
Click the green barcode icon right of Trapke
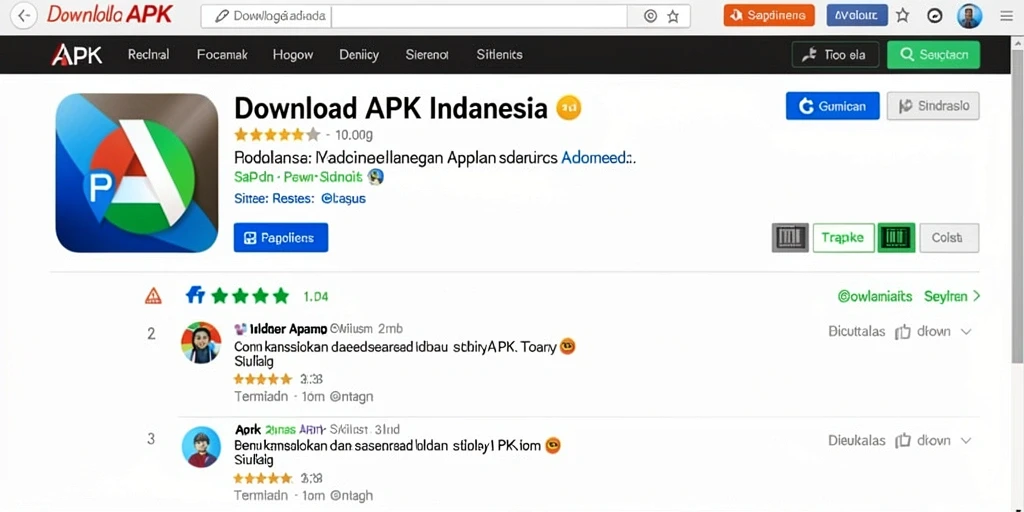click(897, 238)
